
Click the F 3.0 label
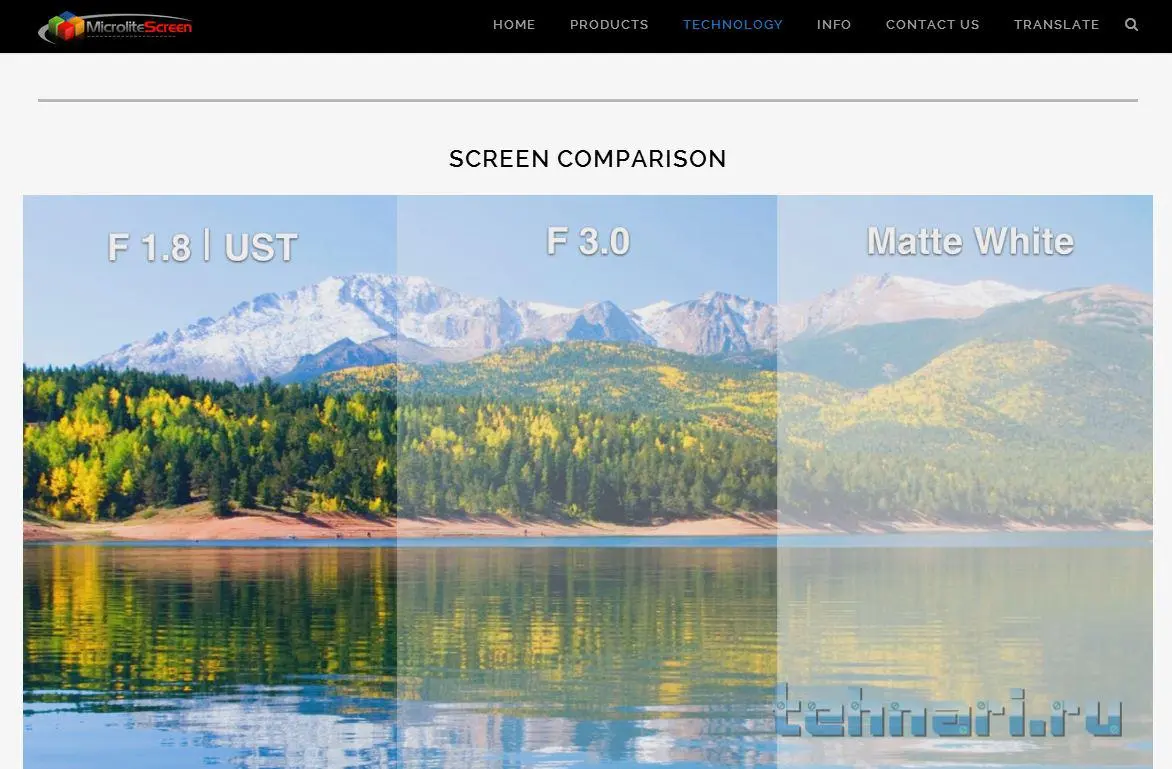588,241
